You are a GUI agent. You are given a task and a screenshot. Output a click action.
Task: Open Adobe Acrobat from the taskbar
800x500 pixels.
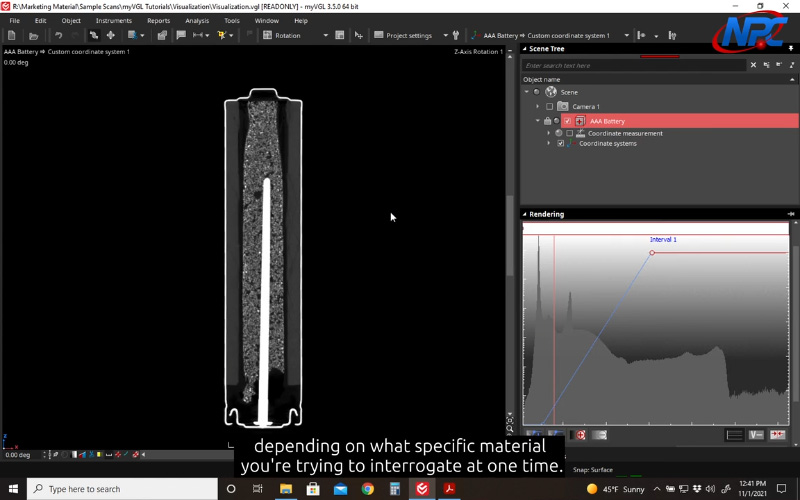point(449,488)
